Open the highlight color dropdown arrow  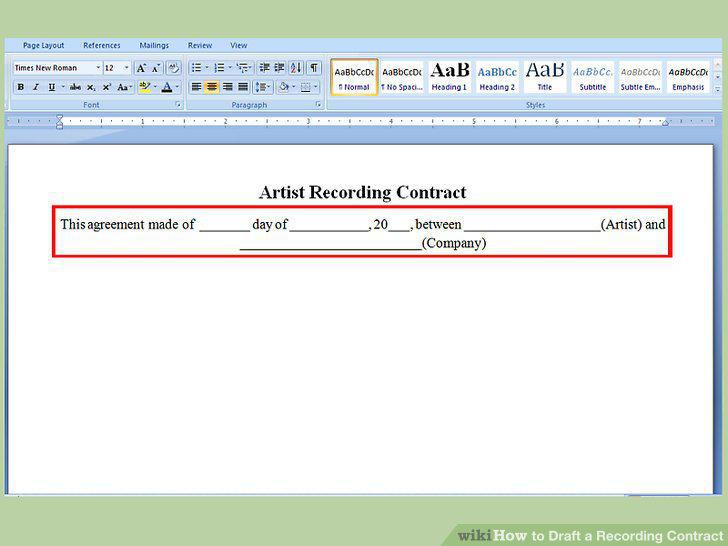[x=155, y=87]
